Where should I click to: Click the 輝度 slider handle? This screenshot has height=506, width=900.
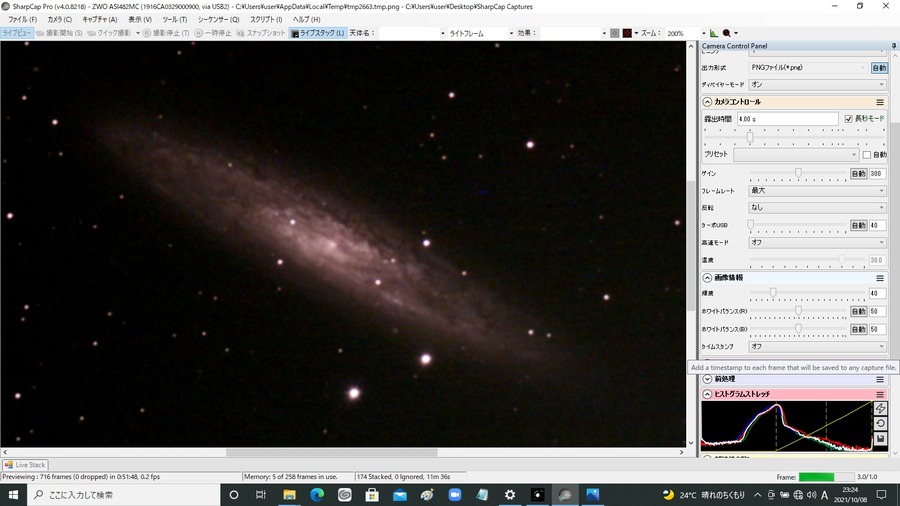(x=773, y=293)
